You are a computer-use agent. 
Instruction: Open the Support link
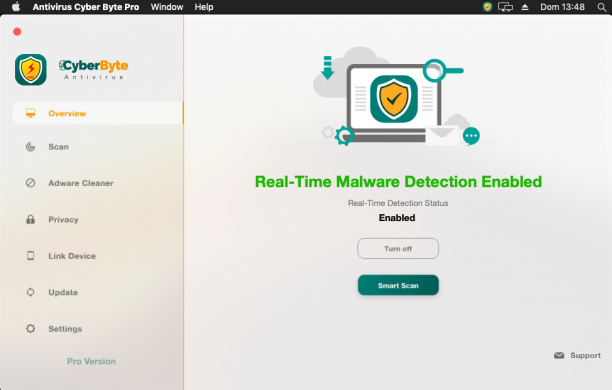pyautogui.click(x=585, y=355)
